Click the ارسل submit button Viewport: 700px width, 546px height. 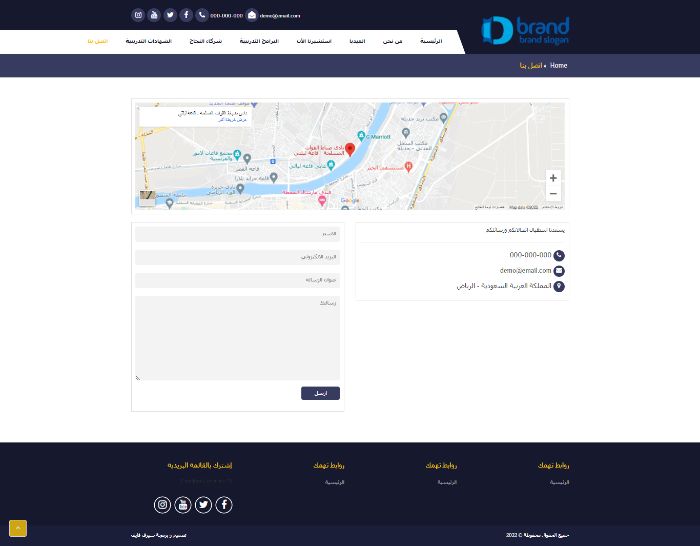click(x=320, y=393)
